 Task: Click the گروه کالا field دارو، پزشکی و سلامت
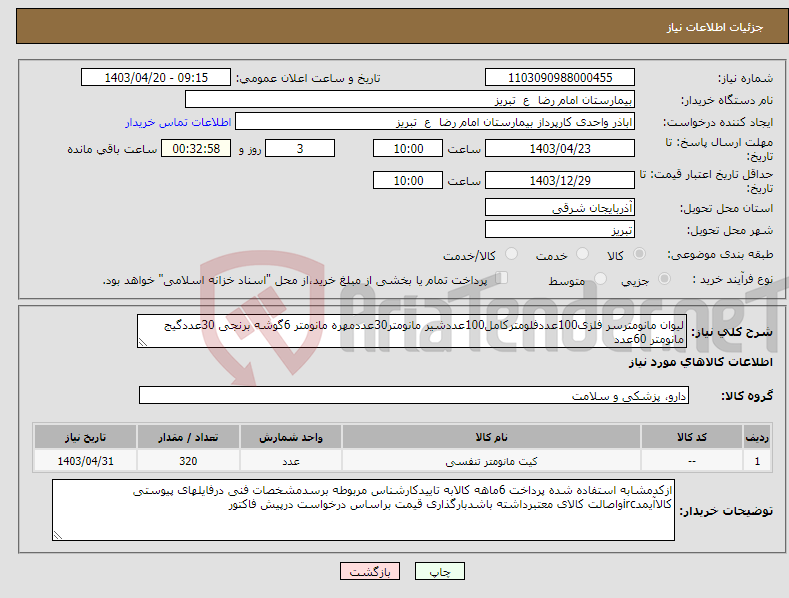[x=414, y=396]
